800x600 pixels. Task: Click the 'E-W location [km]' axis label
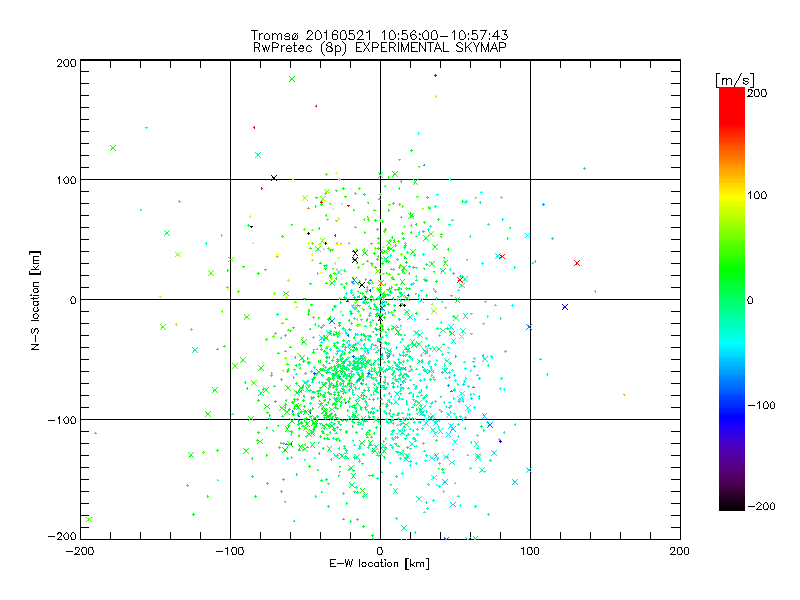[379, 564]
